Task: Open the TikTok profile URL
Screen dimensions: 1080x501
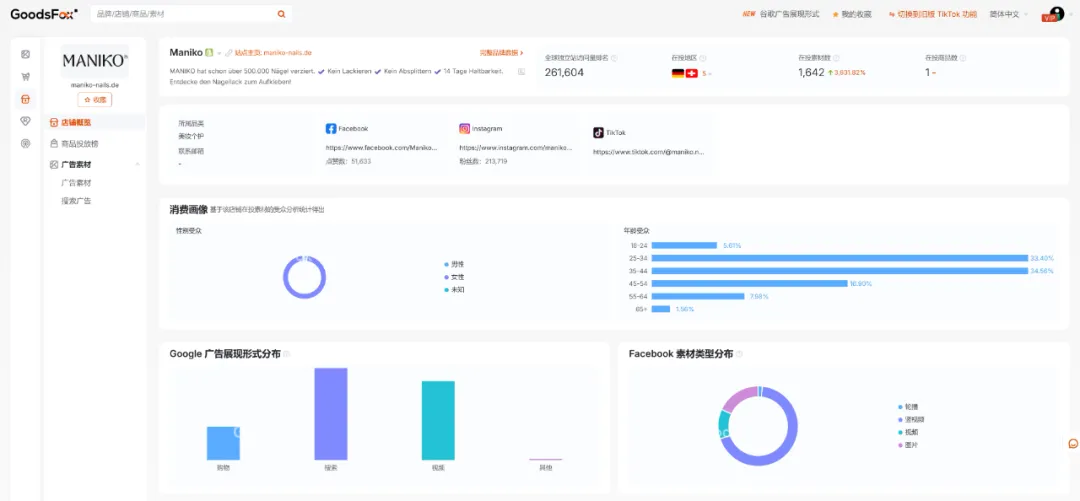Action: [648, 152]
